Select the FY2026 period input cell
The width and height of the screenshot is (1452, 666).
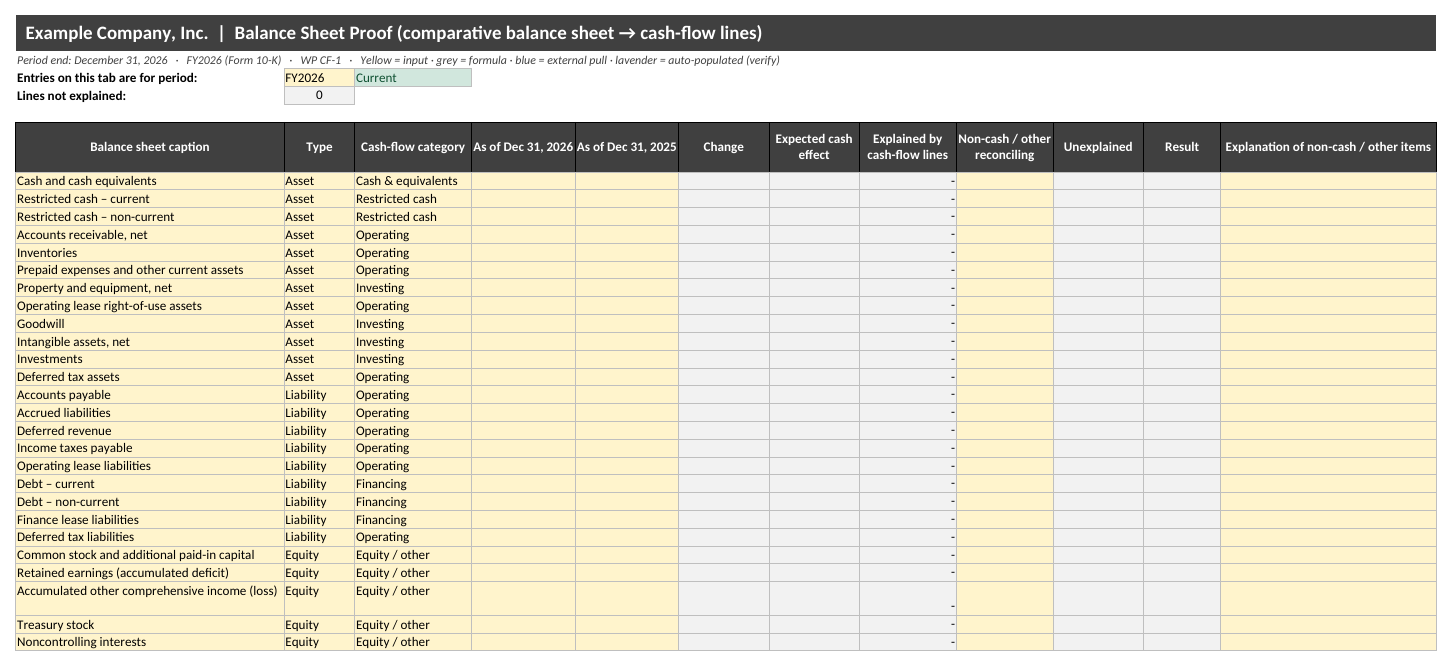(x=319, y=78)
